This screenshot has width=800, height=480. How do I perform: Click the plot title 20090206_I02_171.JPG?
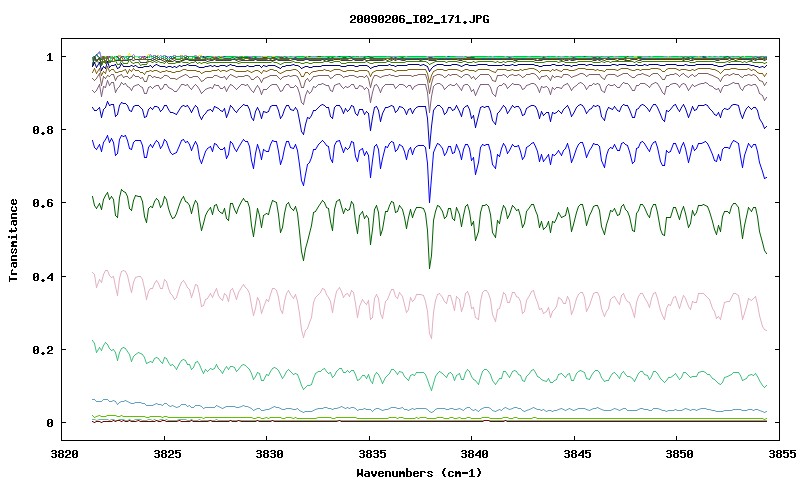(x=419, y=19)
